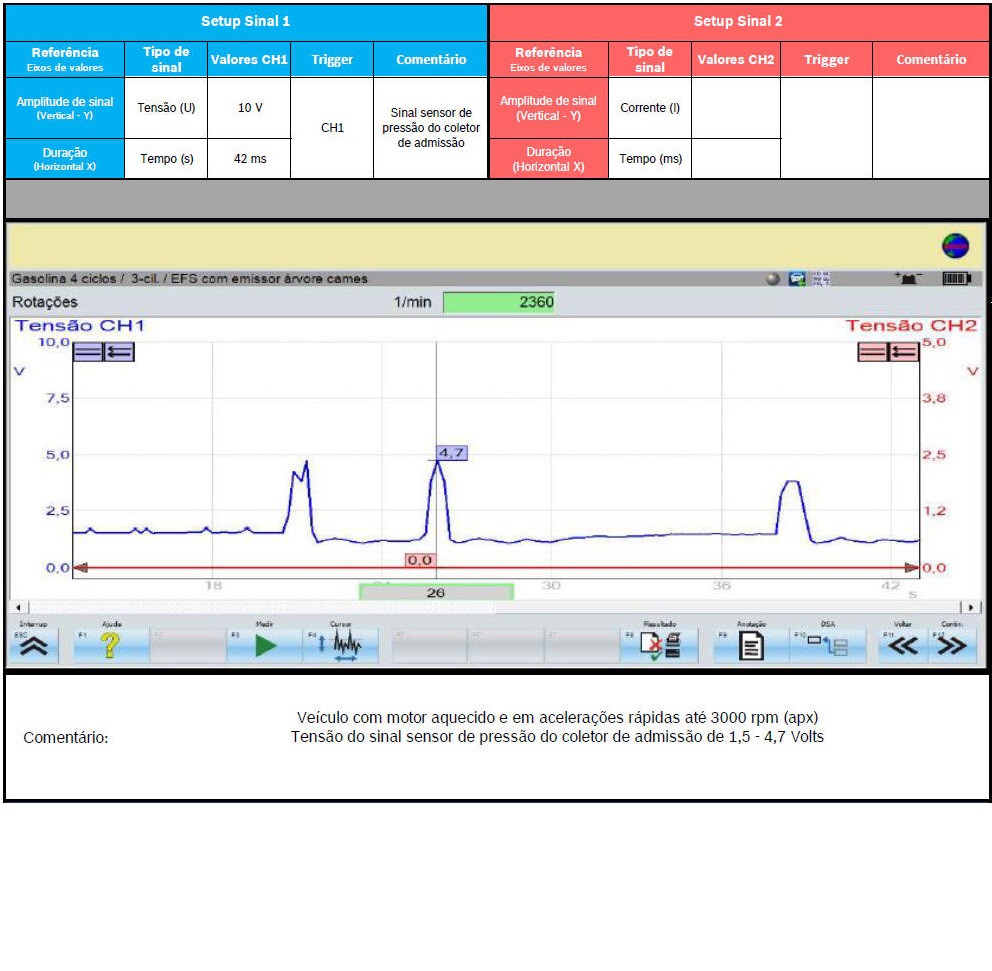Click the Rotações 2360 rpm value field
The height and width of the screenshot is (971, 992).
click(x=498, y=302)
